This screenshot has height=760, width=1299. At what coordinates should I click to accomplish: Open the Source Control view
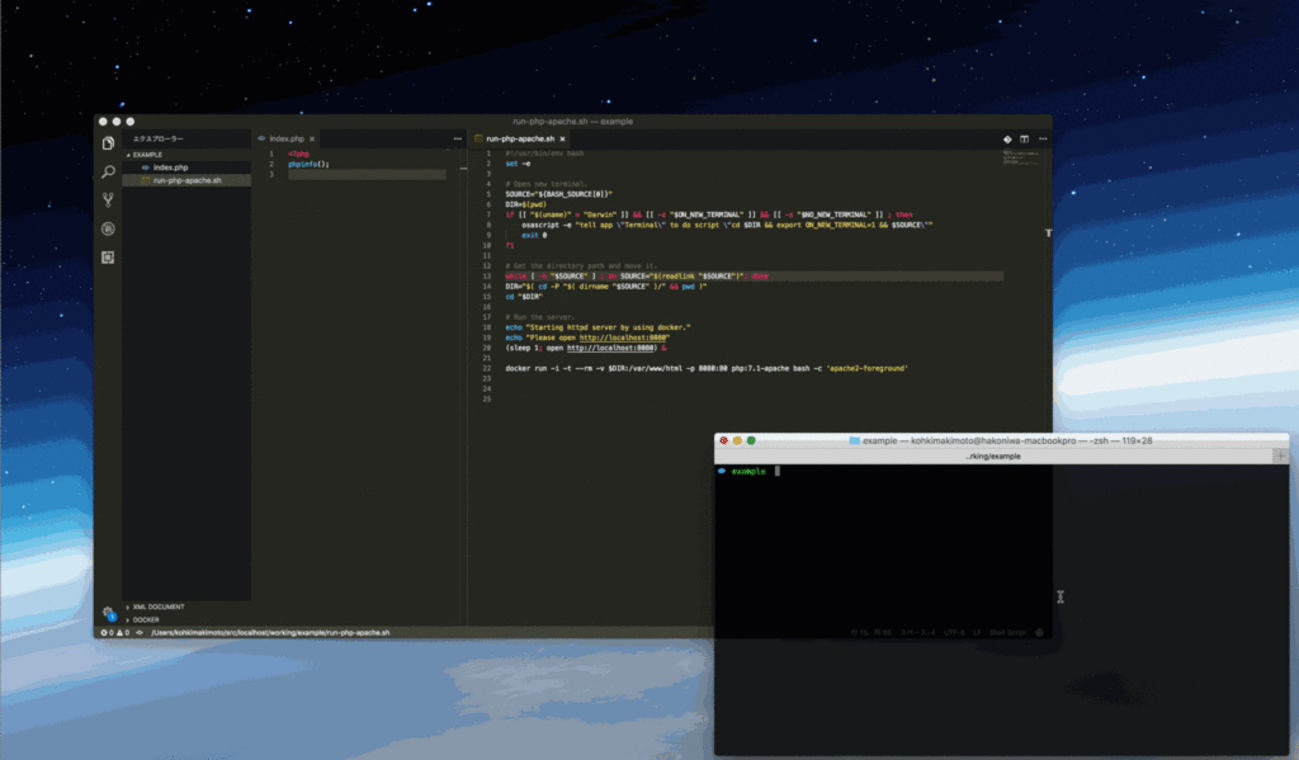coord(108,200)
